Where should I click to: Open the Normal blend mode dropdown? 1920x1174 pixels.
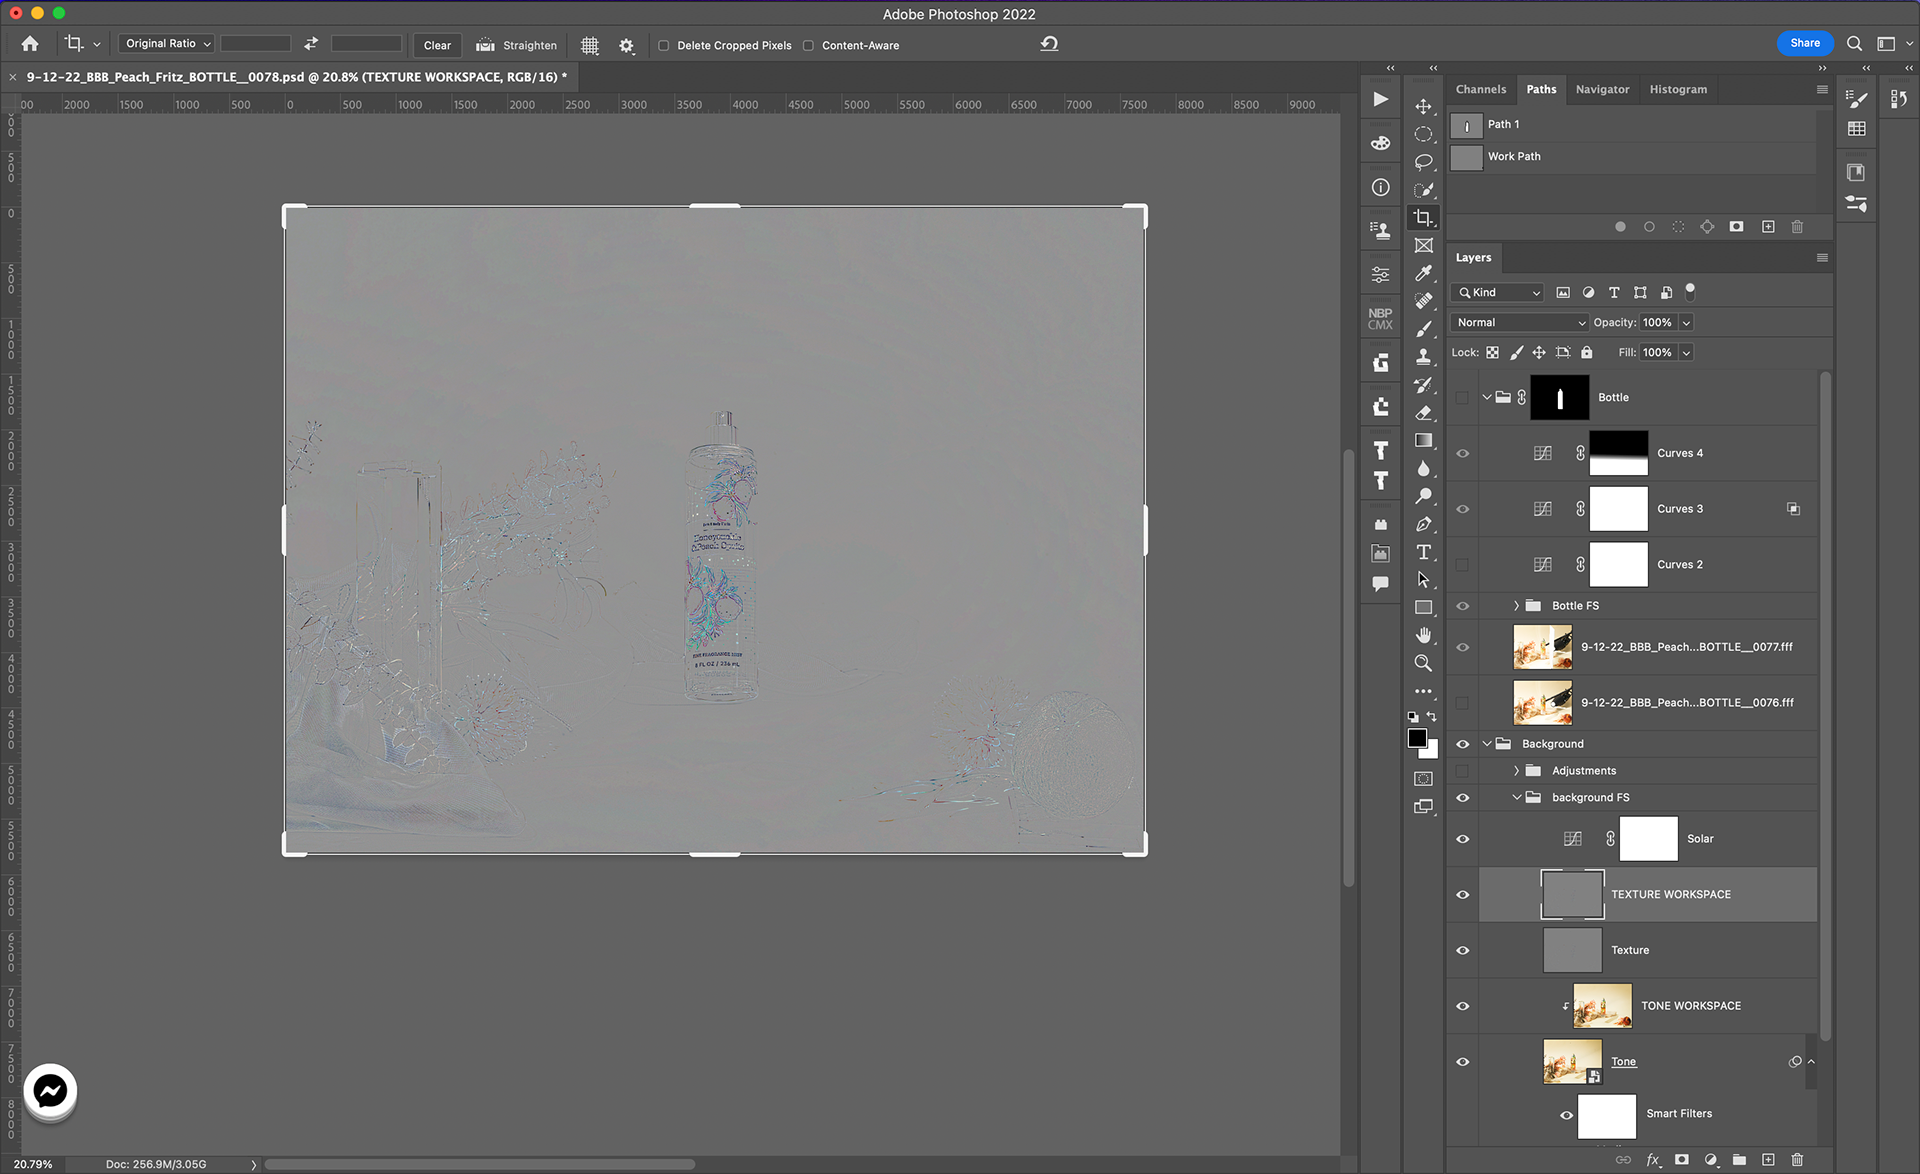pos(1519,322)
